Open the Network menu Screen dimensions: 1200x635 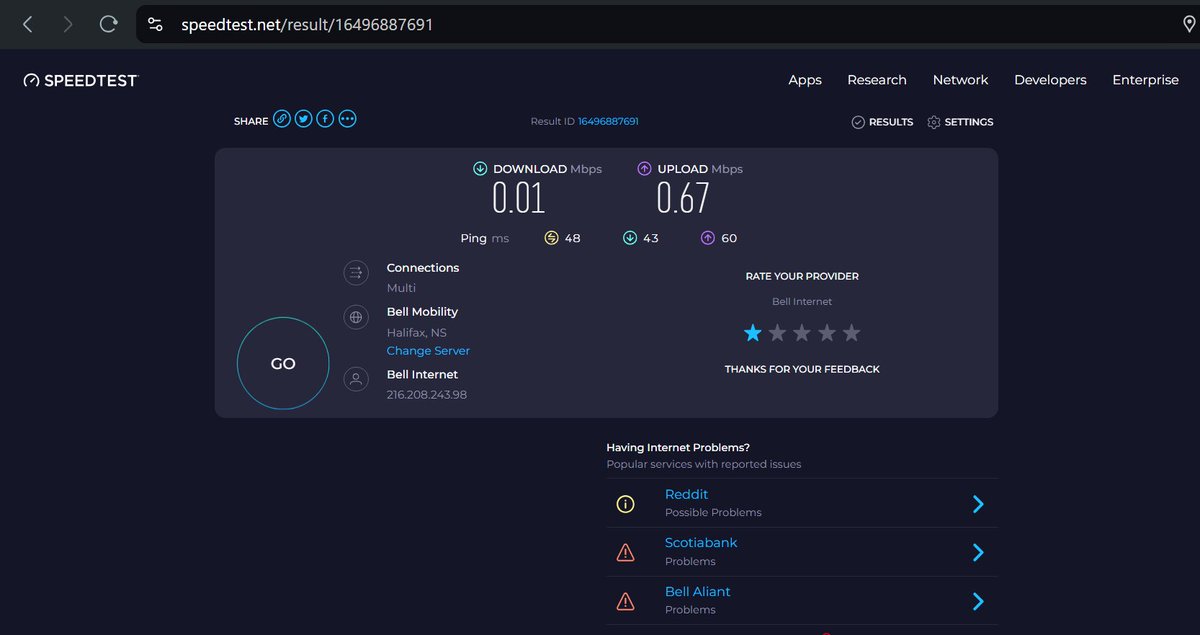click(x=960, y=80)
